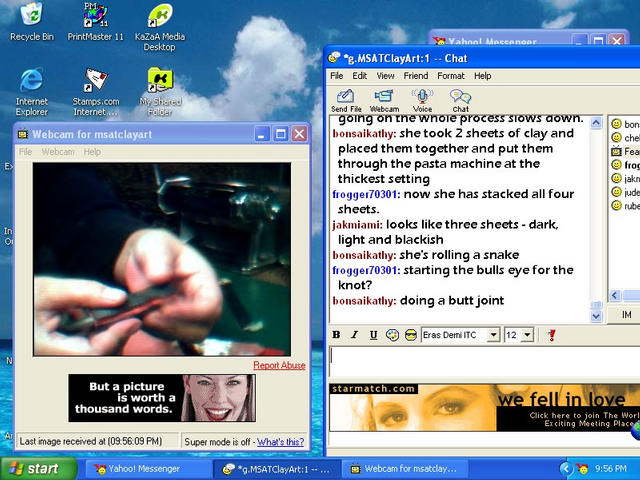Open File menu in Chat window
This screenshot has width=640, height=480.
click(336, 76)
